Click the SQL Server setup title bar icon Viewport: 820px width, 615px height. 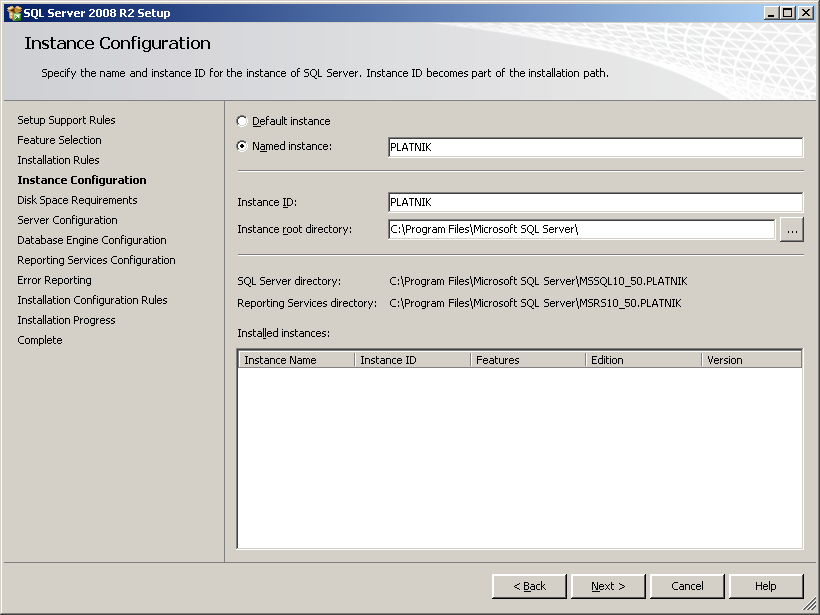(14, 13)
